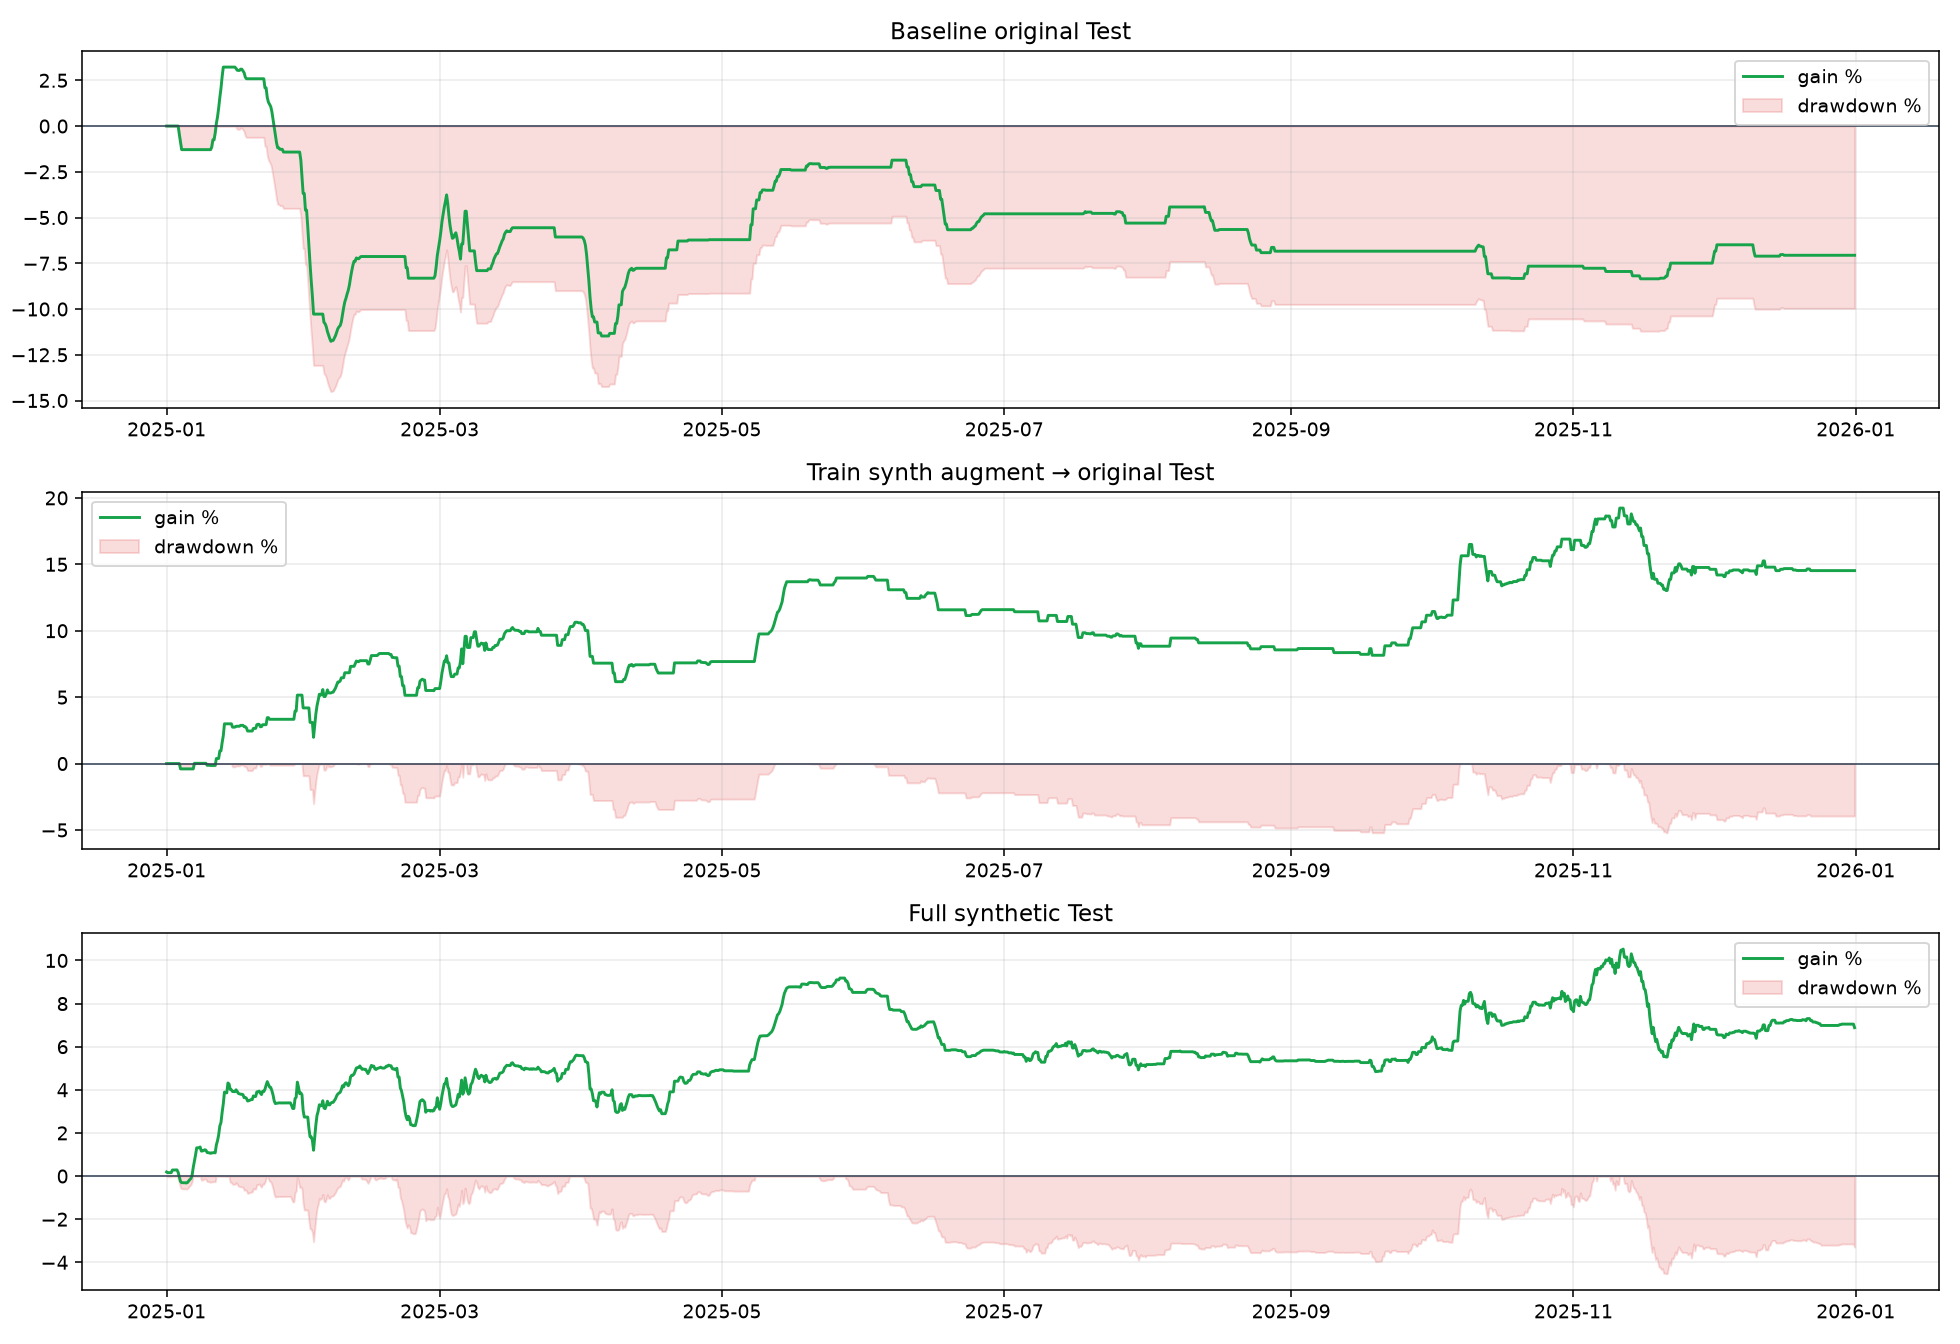Pick the "4" y-axis tick on Full synthetic chart
Image resolution: width=1960 pixels, height=1344 pixels.
point(64,1090)
